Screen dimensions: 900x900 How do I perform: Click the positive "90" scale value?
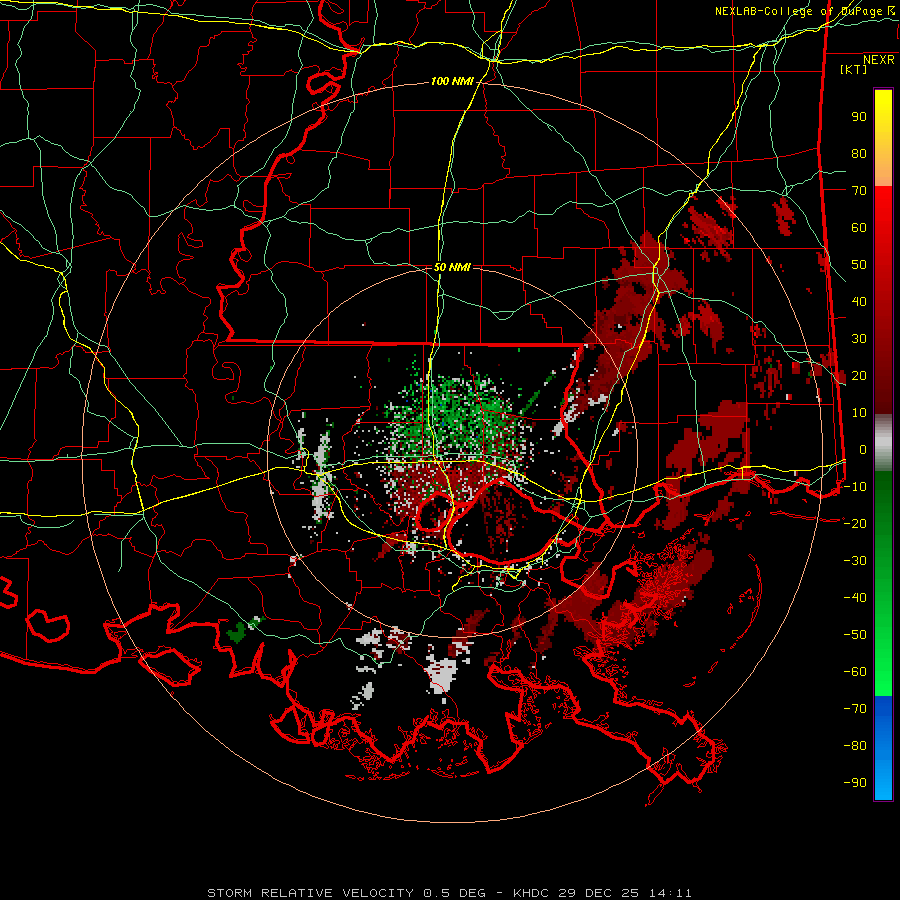[x=859, y=117]
